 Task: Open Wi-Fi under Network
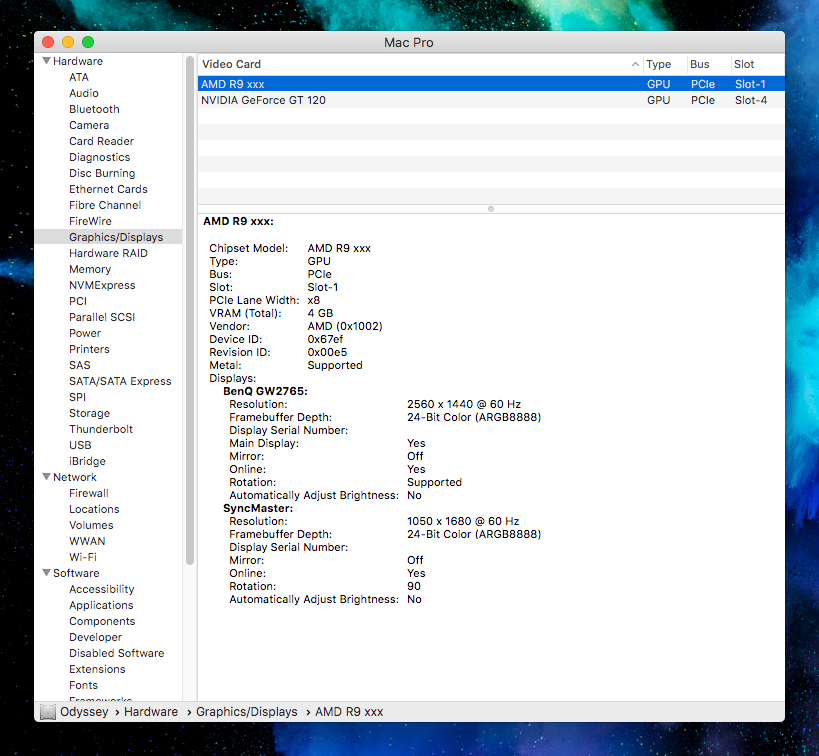click(x=83, y=557)
